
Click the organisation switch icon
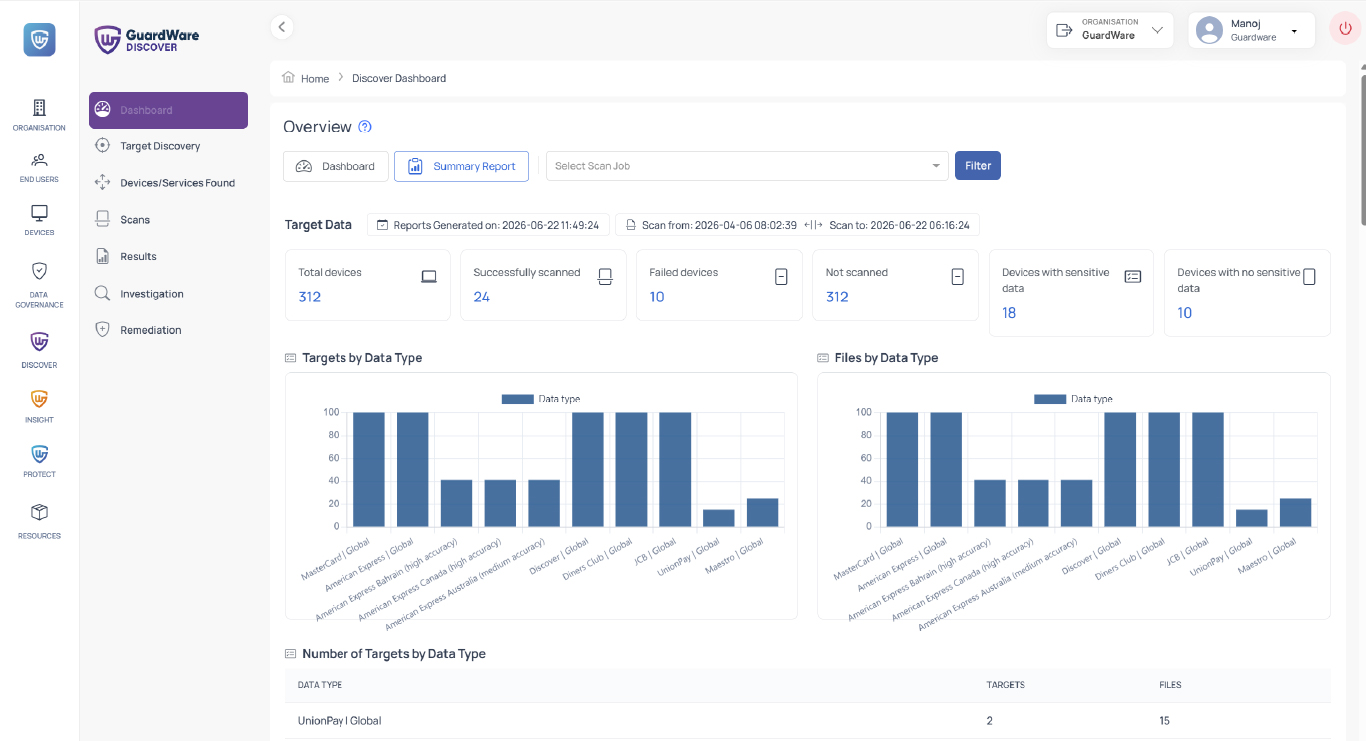[1065, 30]
